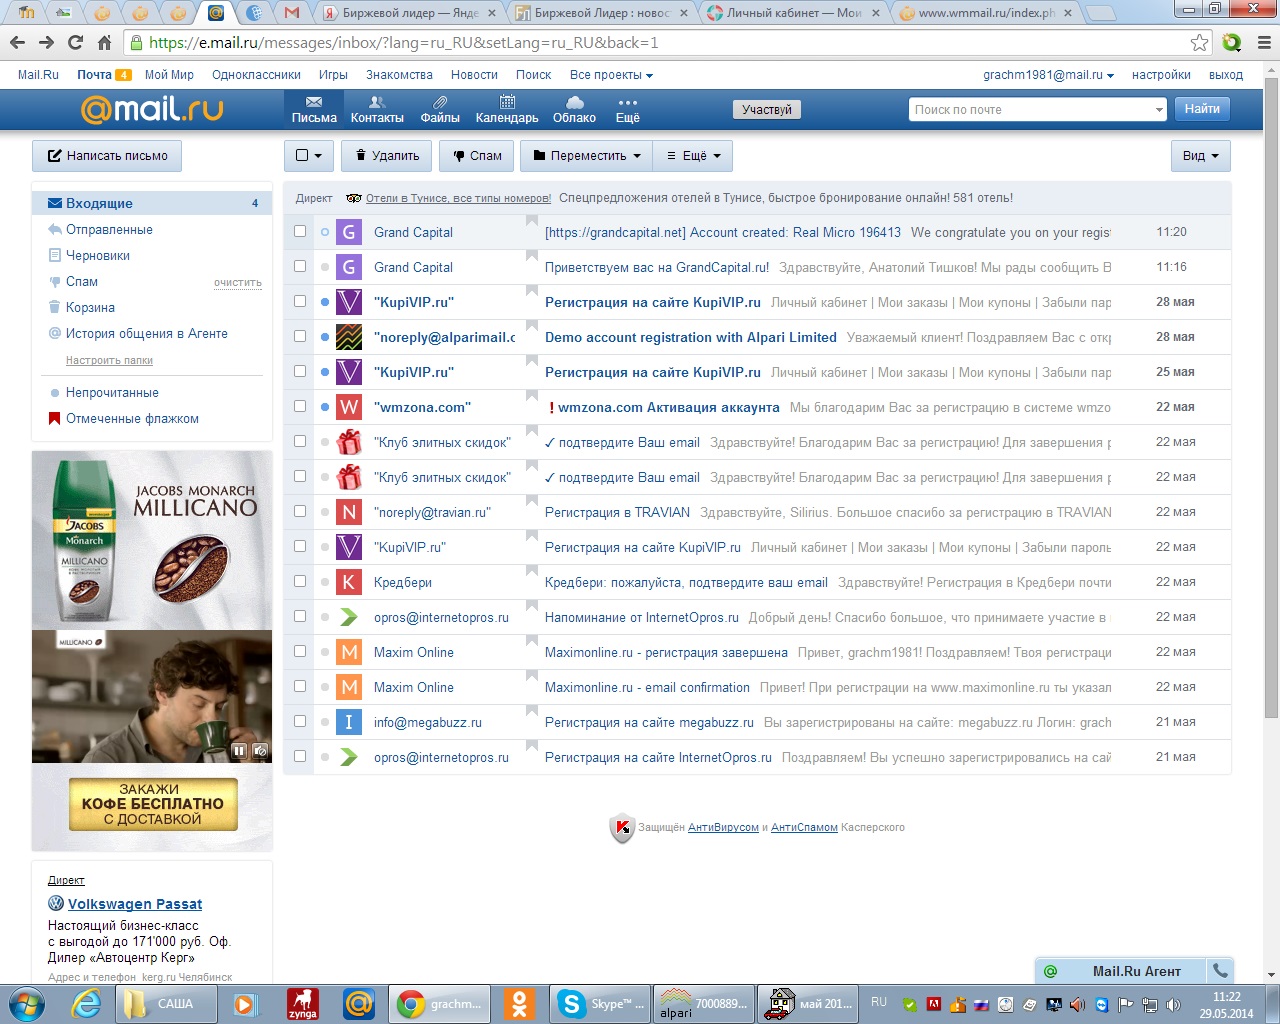Tick checkbox for Grand Capital Account created message
Screen dimensions: 1280x1024
(x=300, y=232)
